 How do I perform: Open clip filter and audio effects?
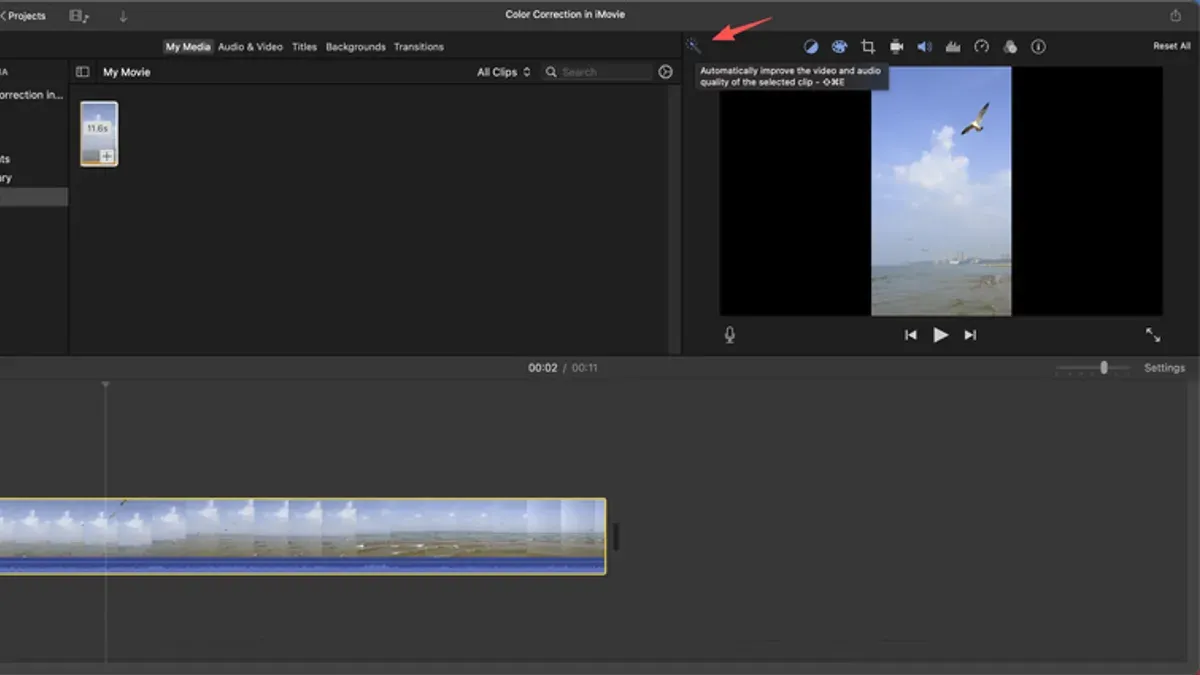pos(1010,46)
